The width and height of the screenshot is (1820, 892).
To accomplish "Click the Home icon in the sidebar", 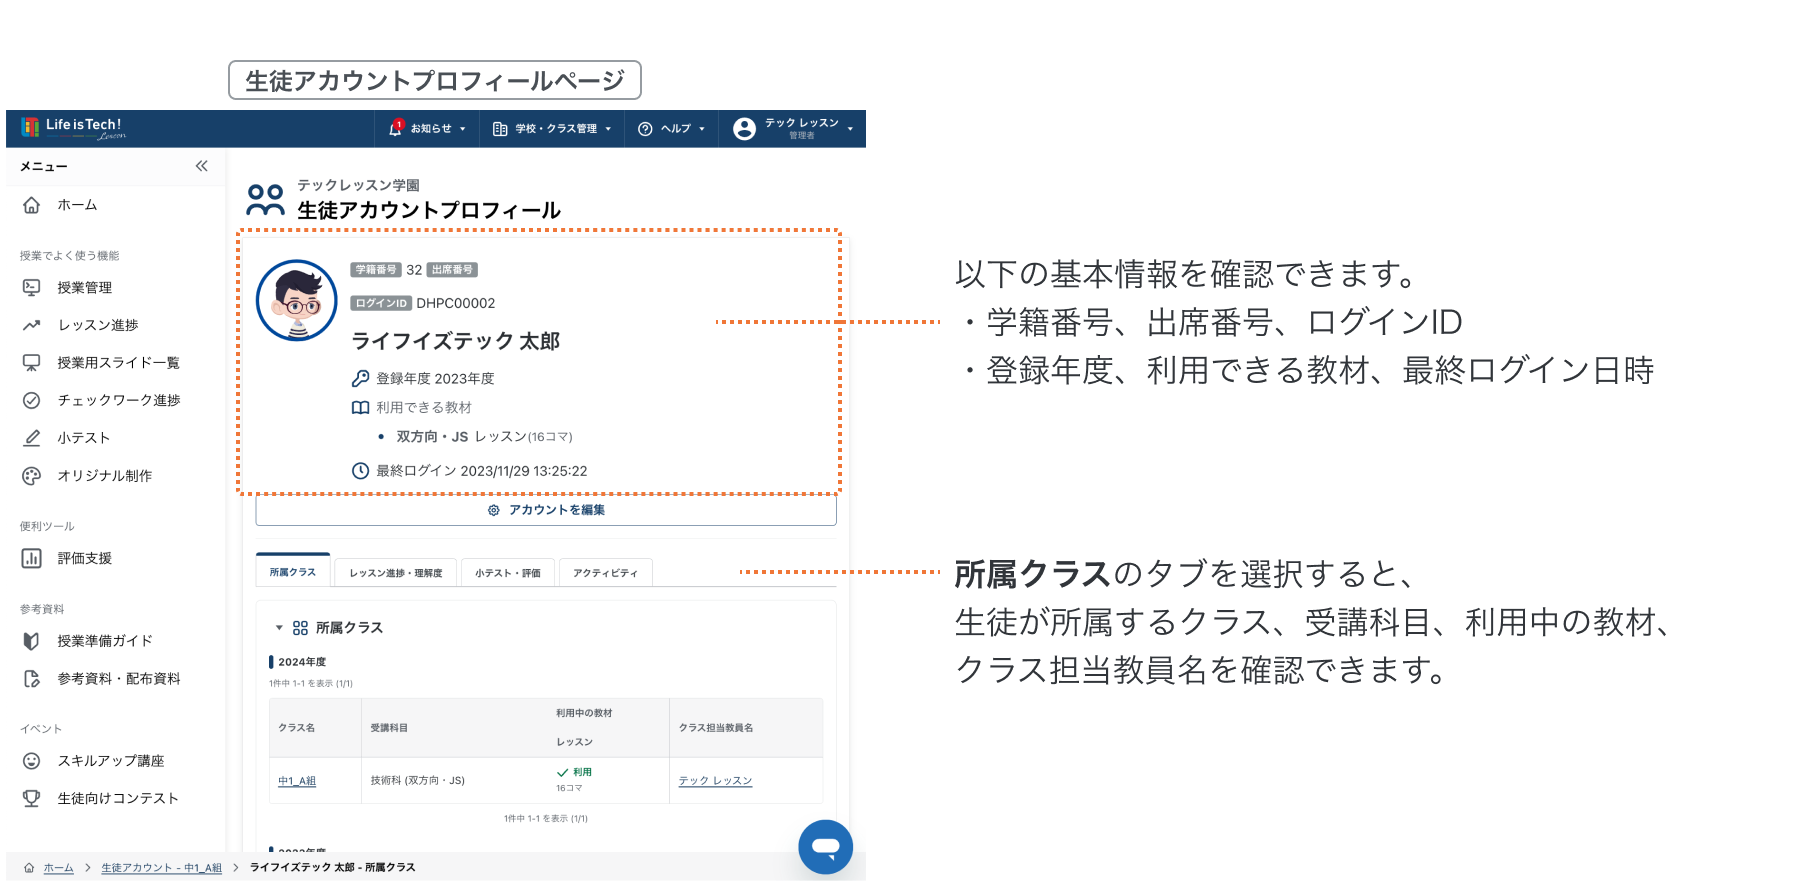I will 32,205.
